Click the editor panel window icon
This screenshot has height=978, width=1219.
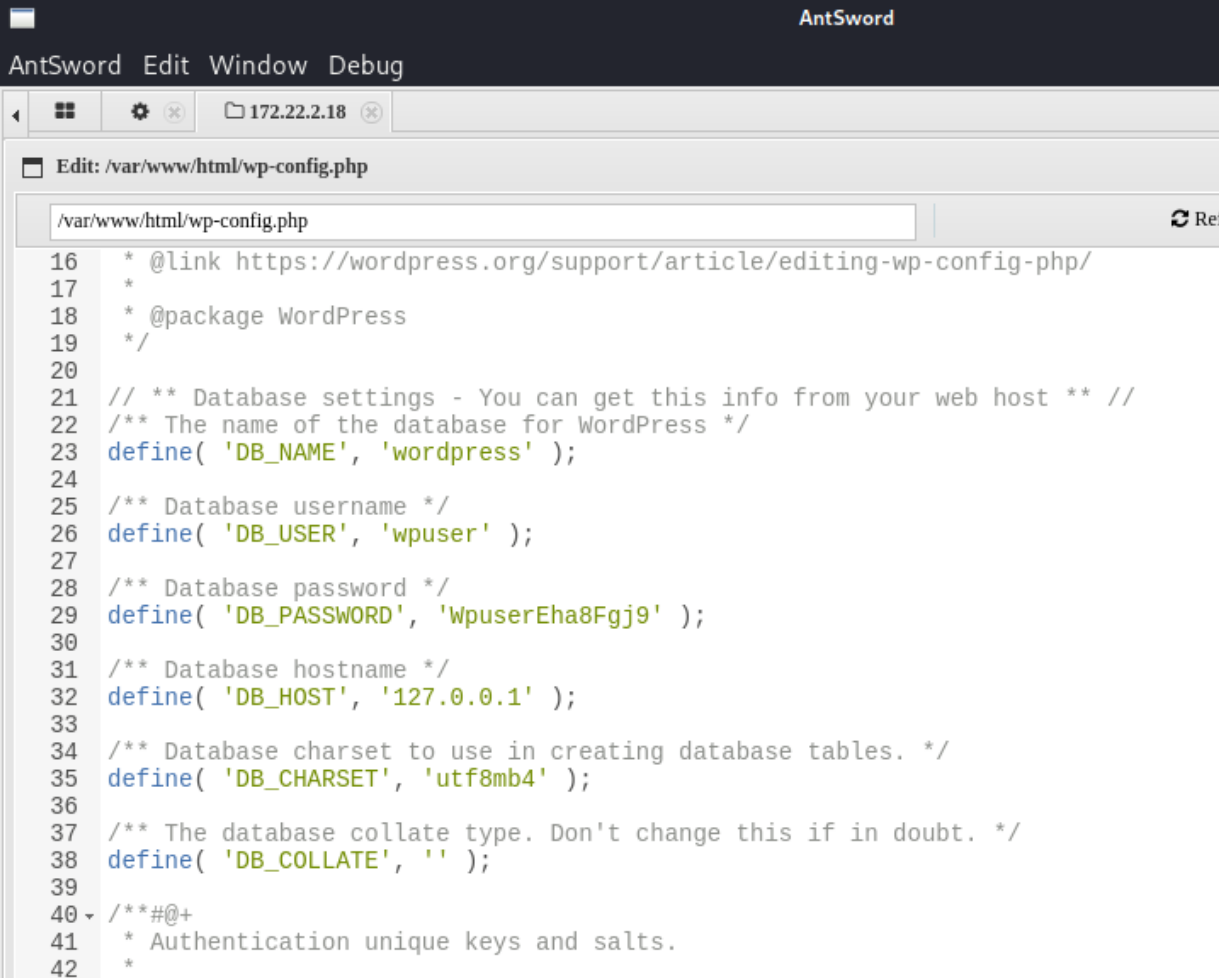pyautogui.click(x=33, y=167)
